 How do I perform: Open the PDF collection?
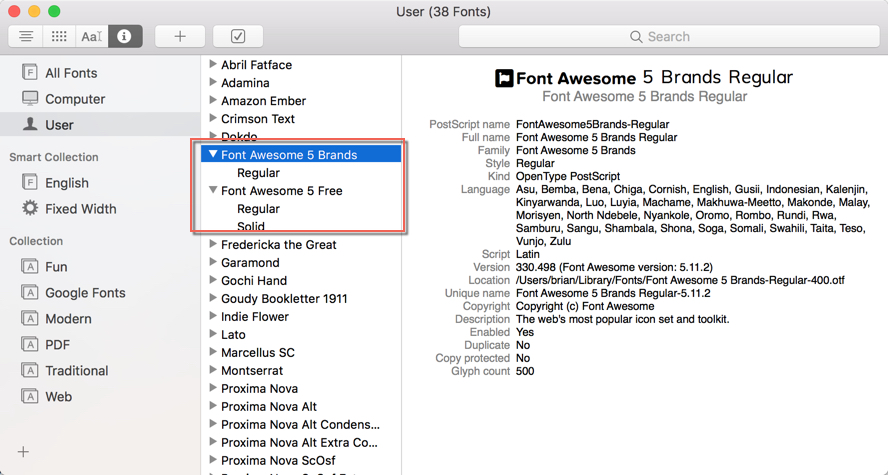pos(100,345)
